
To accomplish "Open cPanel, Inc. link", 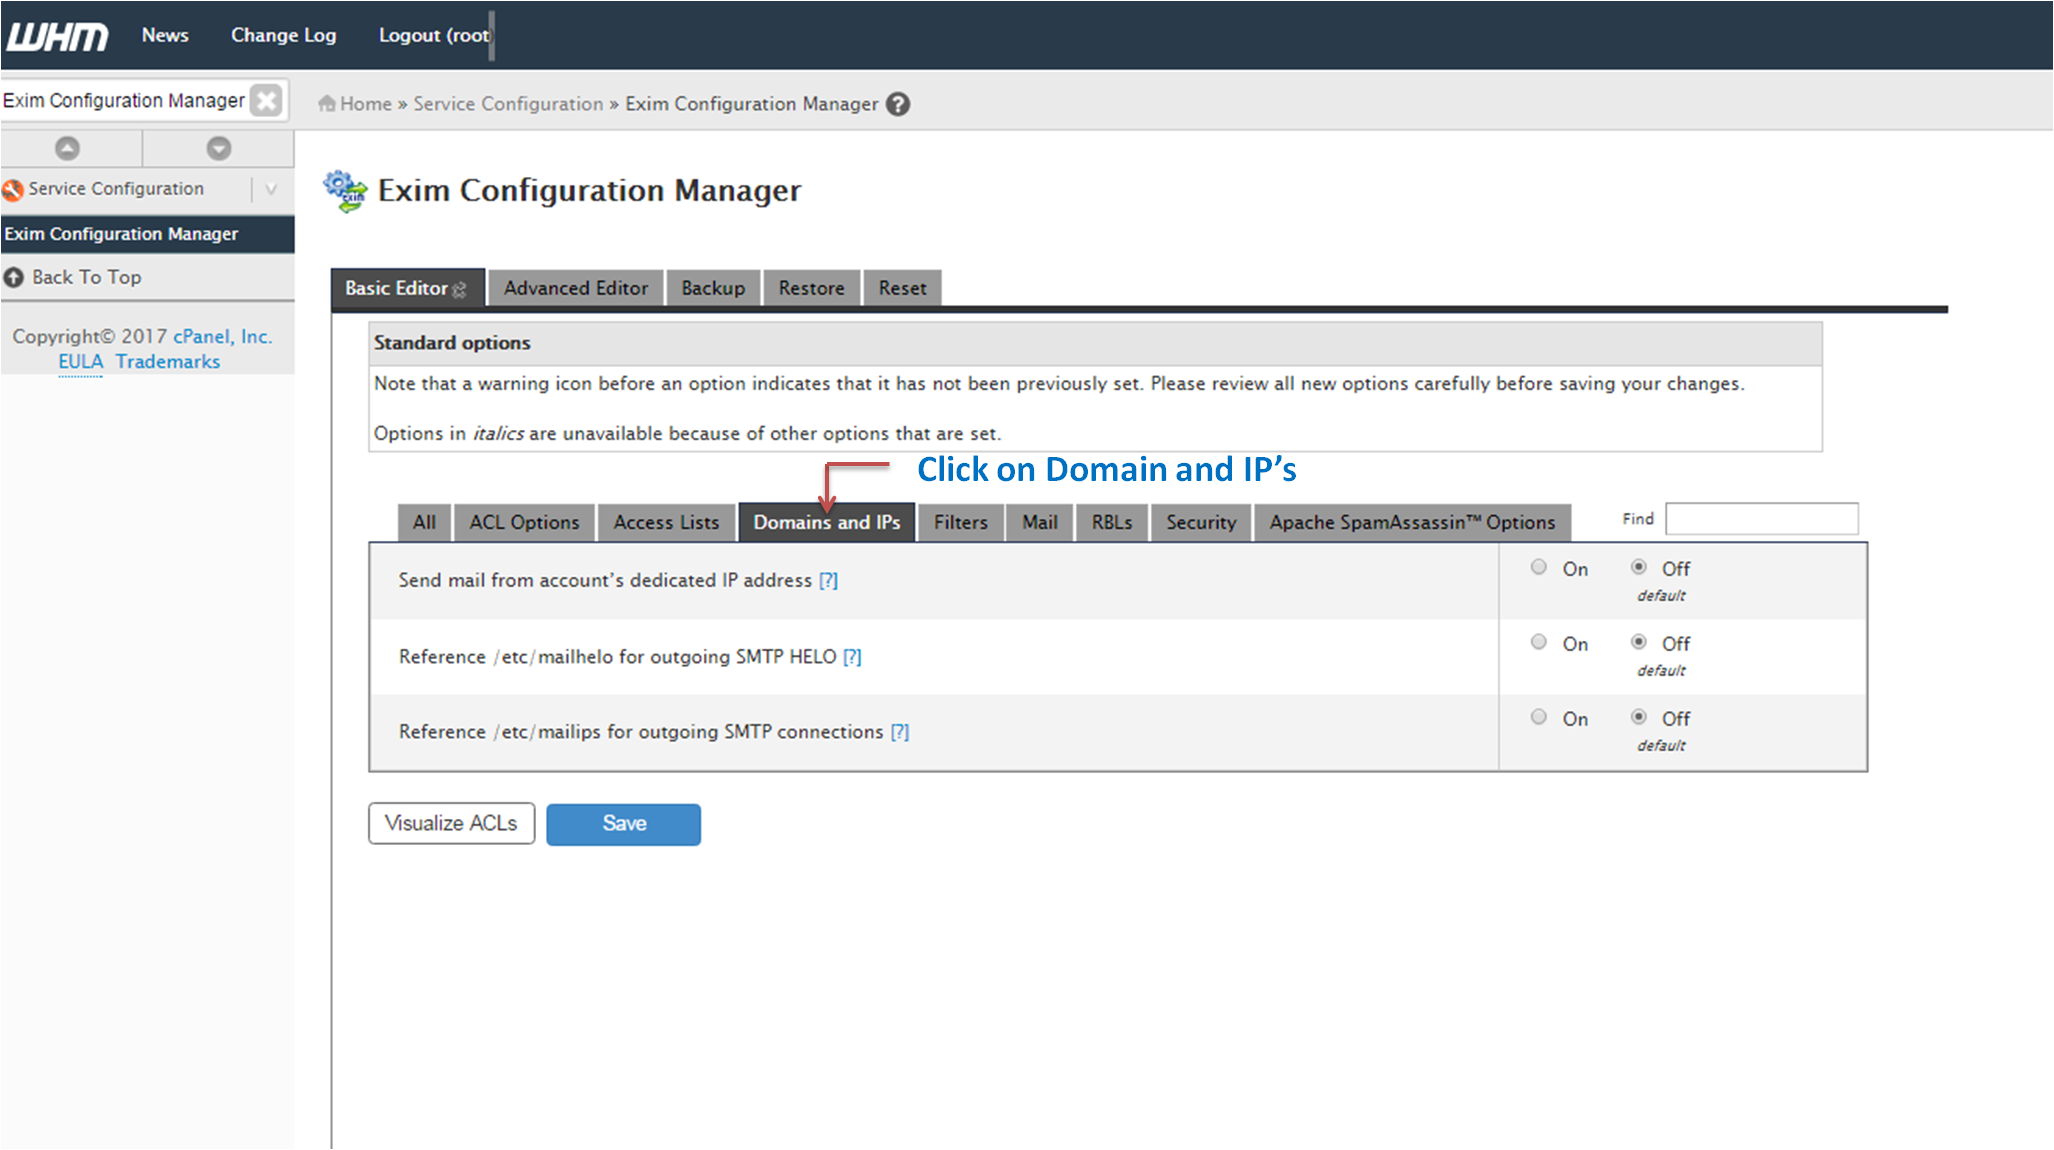I will click(x=222, y=337).
